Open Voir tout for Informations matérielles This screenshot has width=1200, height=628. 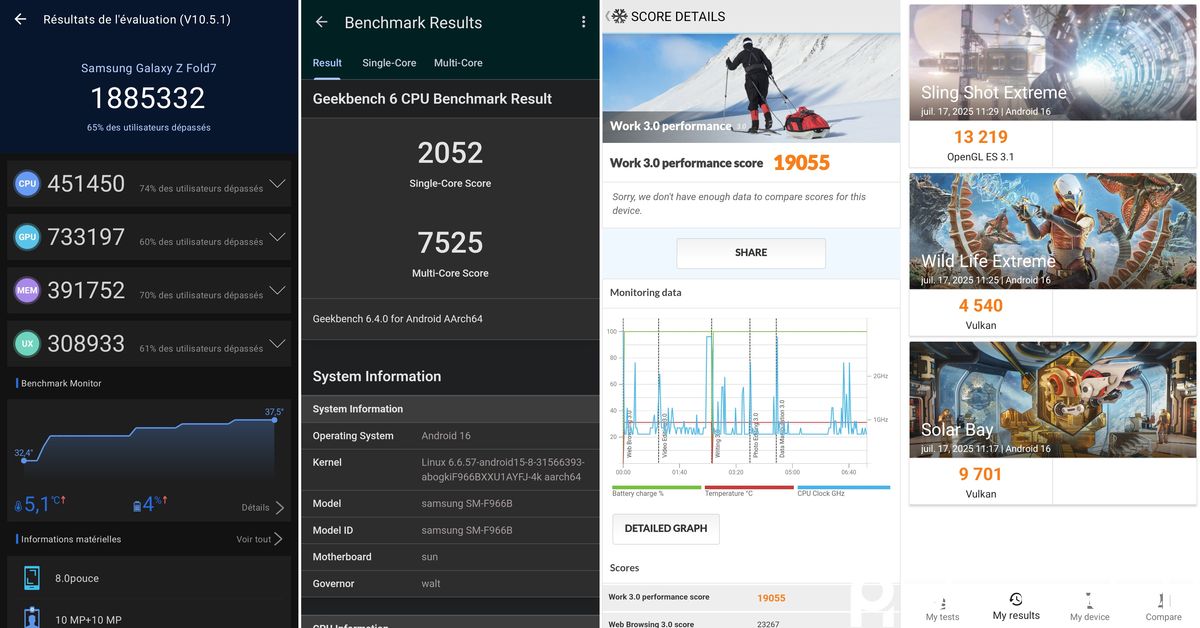click(259, 539)
